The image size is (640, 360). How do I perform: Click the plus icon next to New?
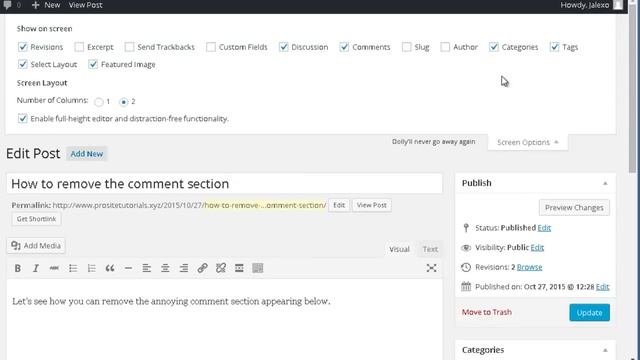(x=36, y=5)
